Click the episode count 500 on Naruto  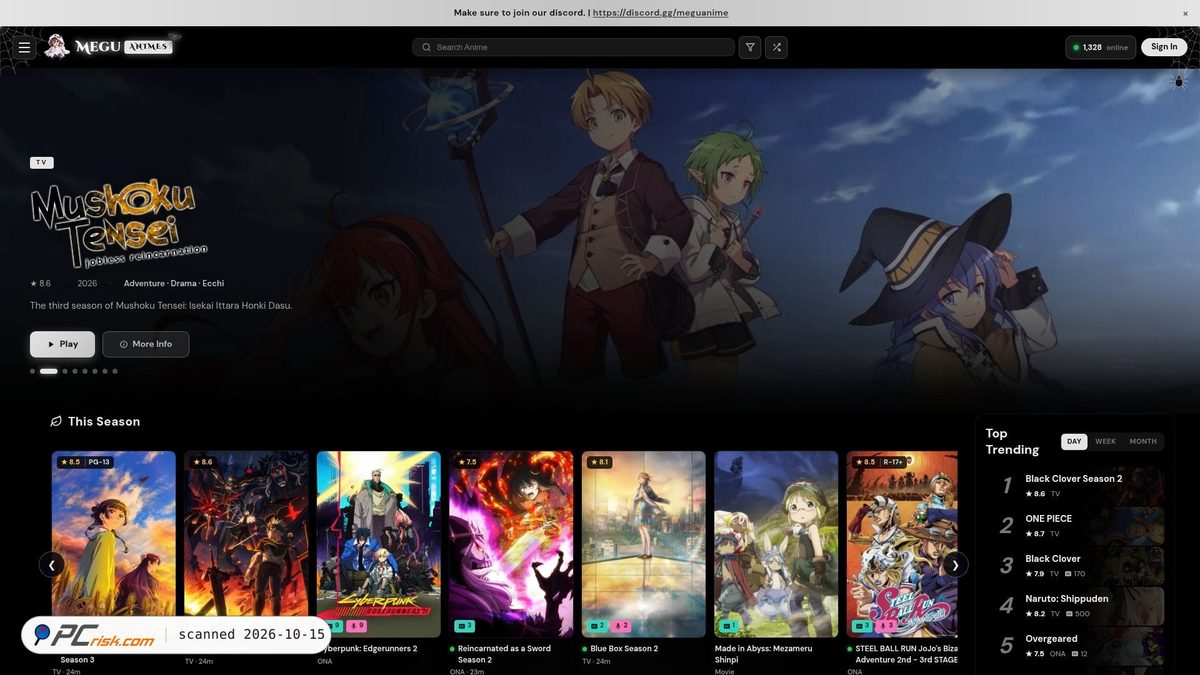pos(1077,614)
